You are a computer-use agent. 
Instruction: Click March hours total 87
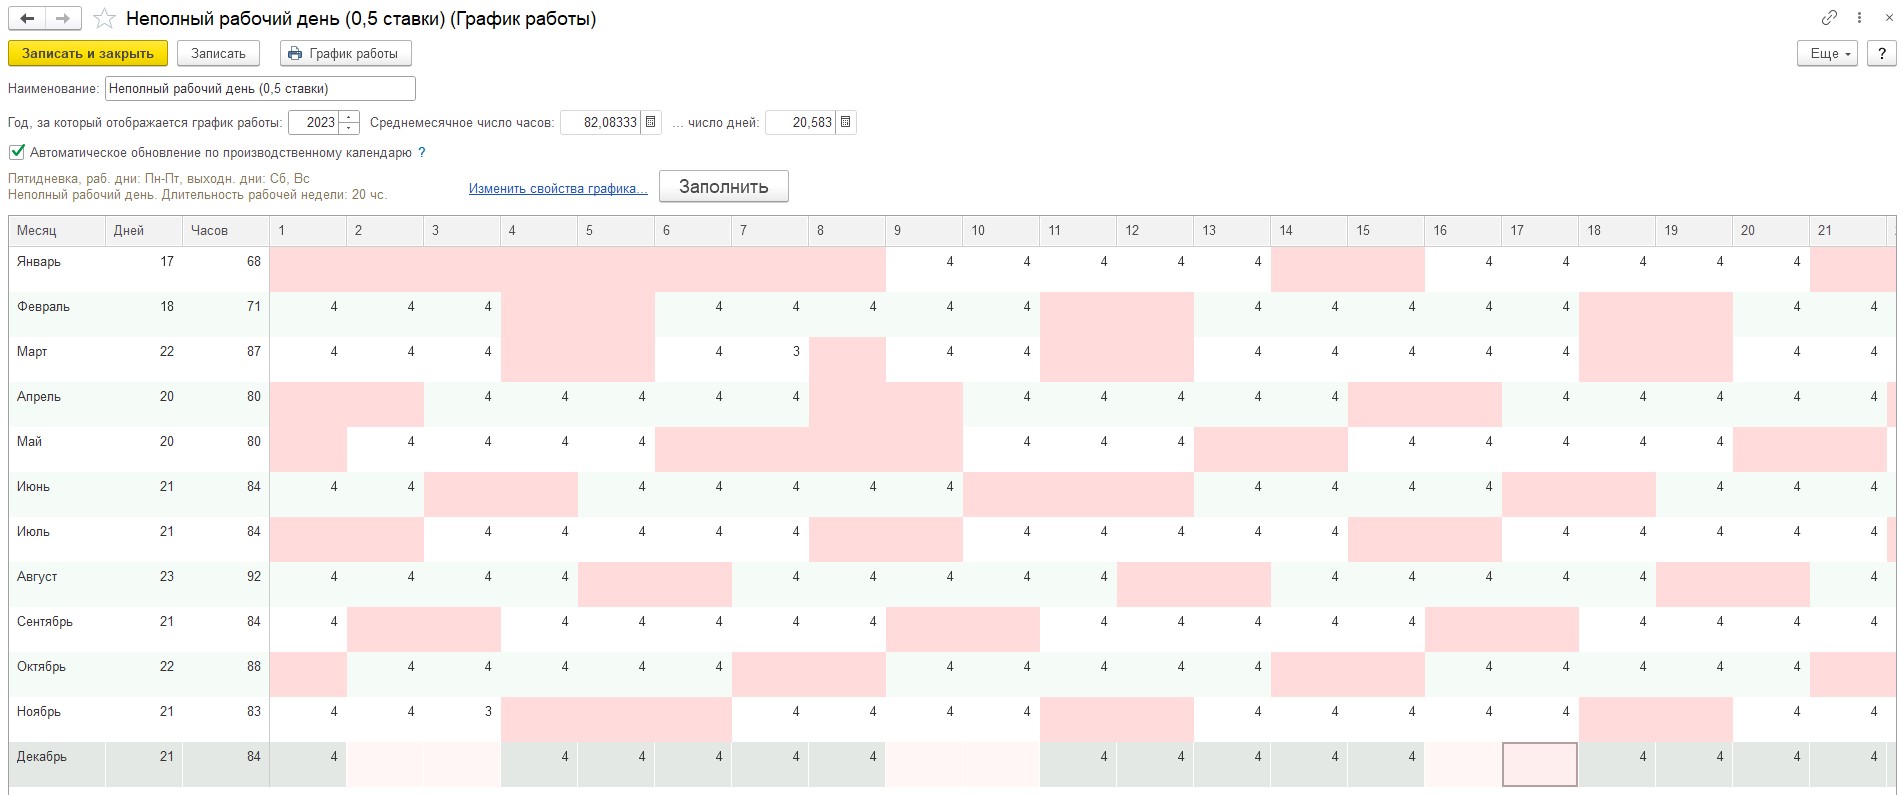(226, 359)
